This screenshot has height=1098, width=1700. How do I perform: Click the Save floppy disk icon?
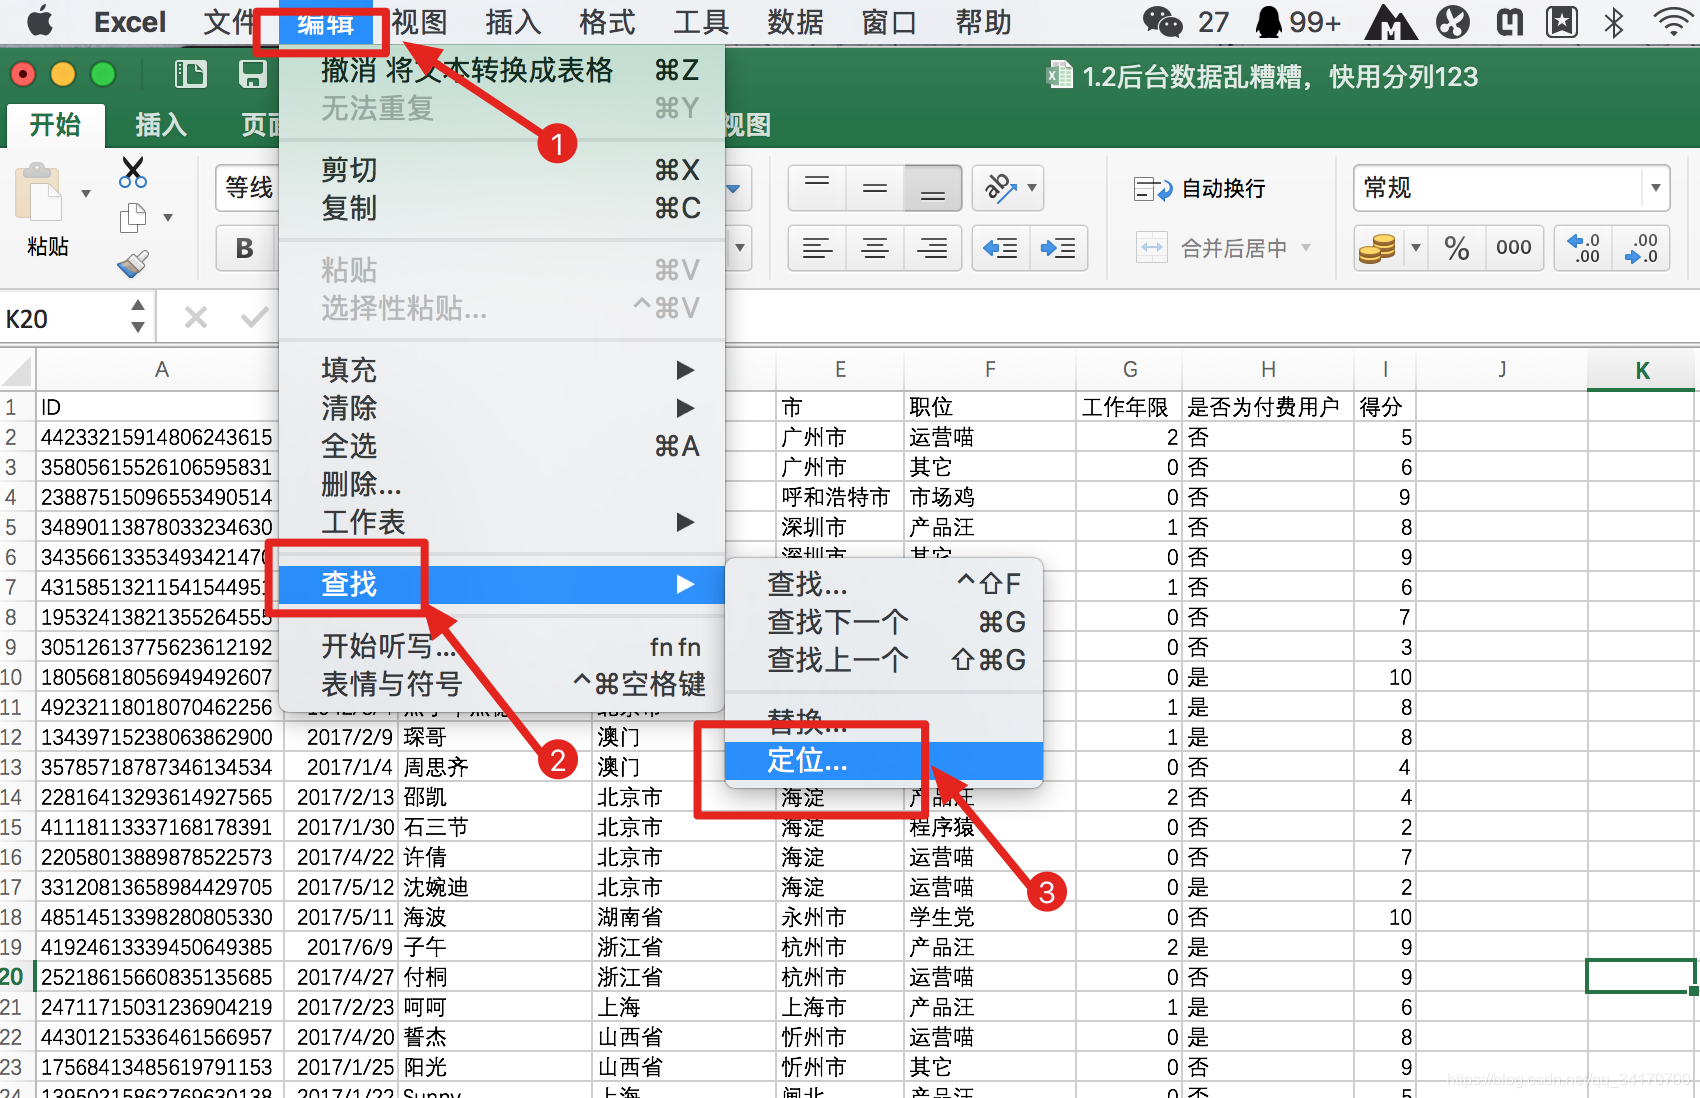pos(252,75)
